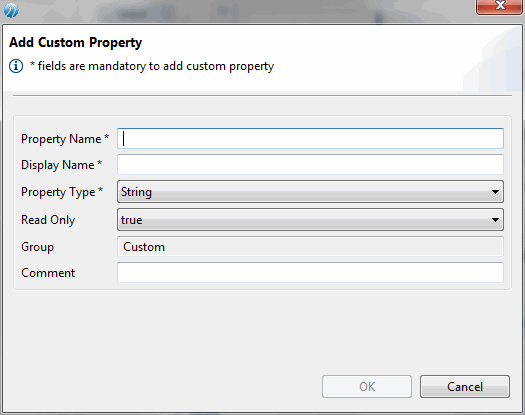
Task: Click the 'Property Type *' label
Action: [x=62, y=192]
